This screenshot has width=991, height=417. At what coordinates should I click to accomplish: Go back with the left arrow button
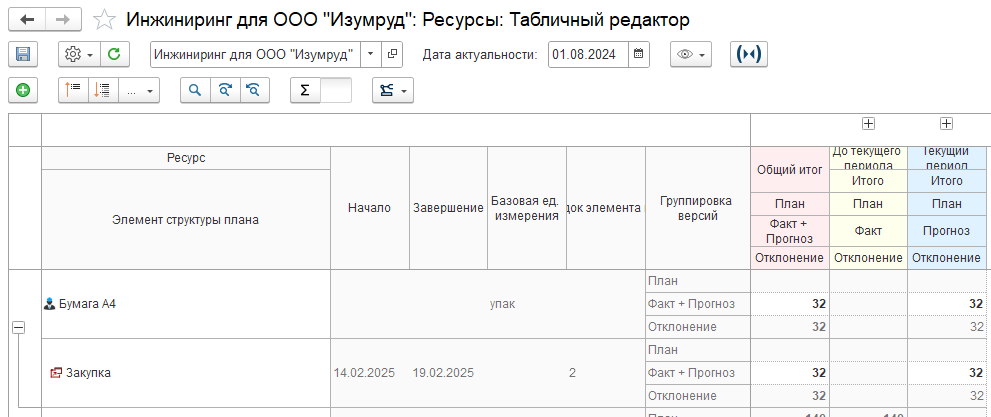(27, 20)
